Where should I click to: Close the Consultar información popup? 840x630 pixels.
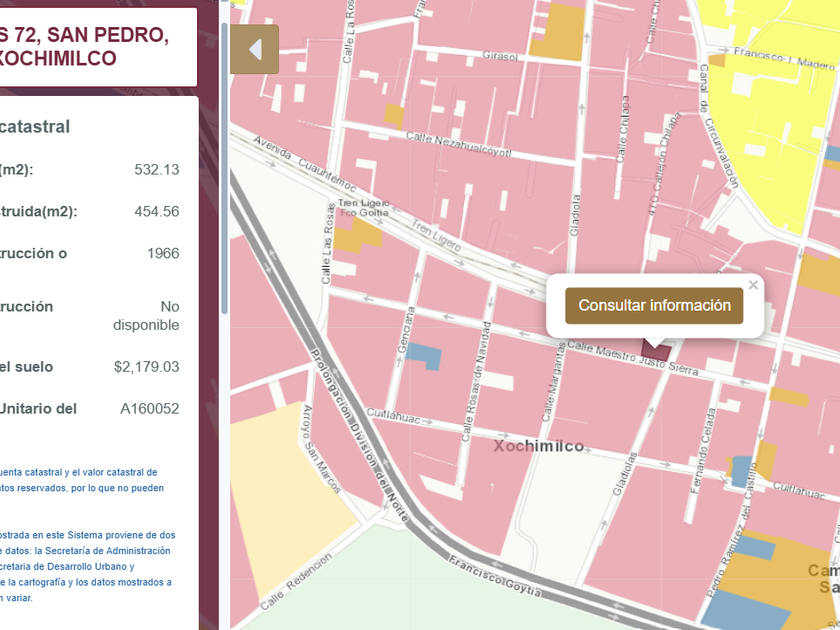click(753, 286)
